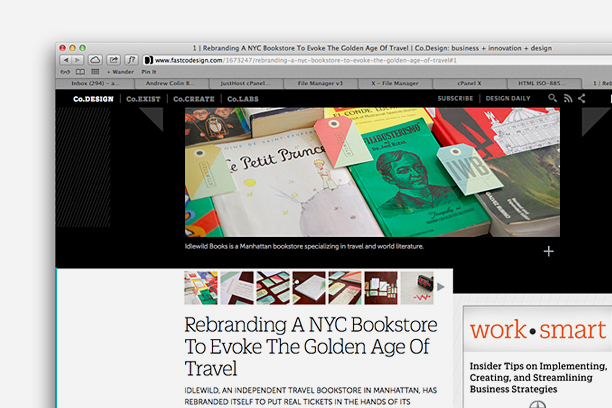Click the SUBSCRIBE link
The image size is (612, 408).
pyautogui.click(x=455, y=99)
